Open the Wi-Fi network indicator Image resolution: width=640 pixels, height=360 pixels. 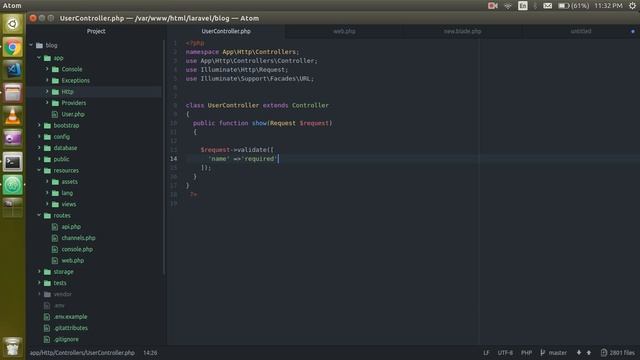pos(508,6)
